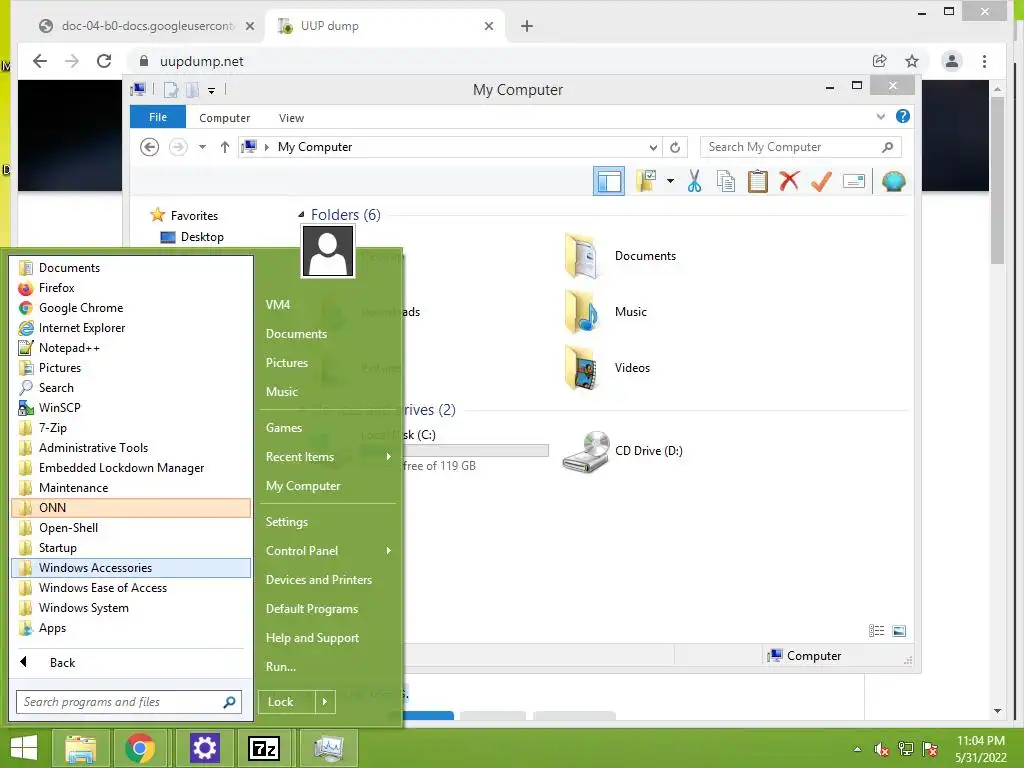Open shutdown options arrow beside Lock
This screenshot has width=1024, height=768.
click(325, 702)
